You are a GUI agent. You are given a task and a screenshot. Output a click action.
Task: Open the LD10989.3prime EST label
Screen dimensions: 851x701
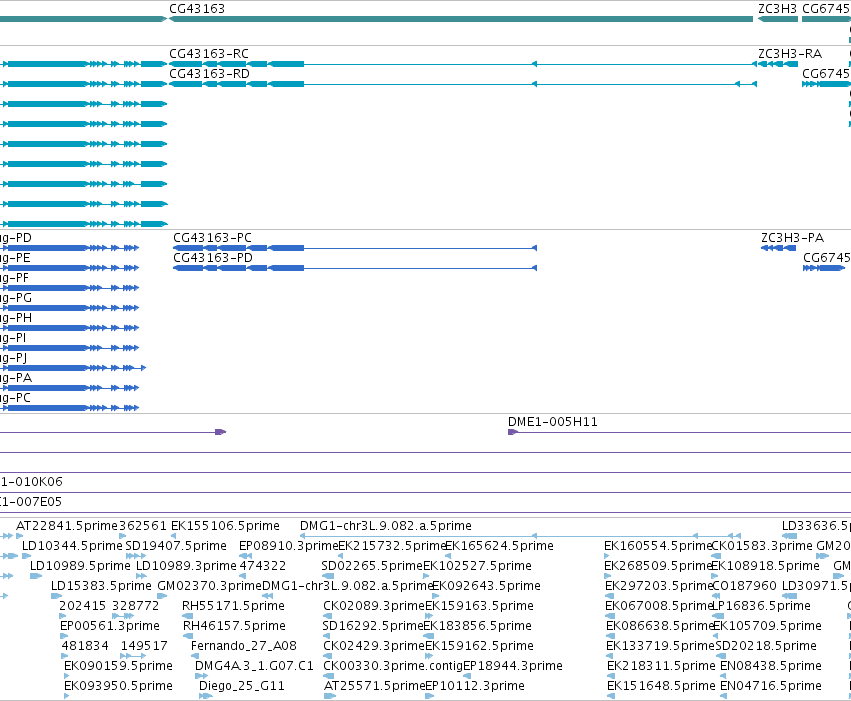pyautogui.click(x=186, y=566)
